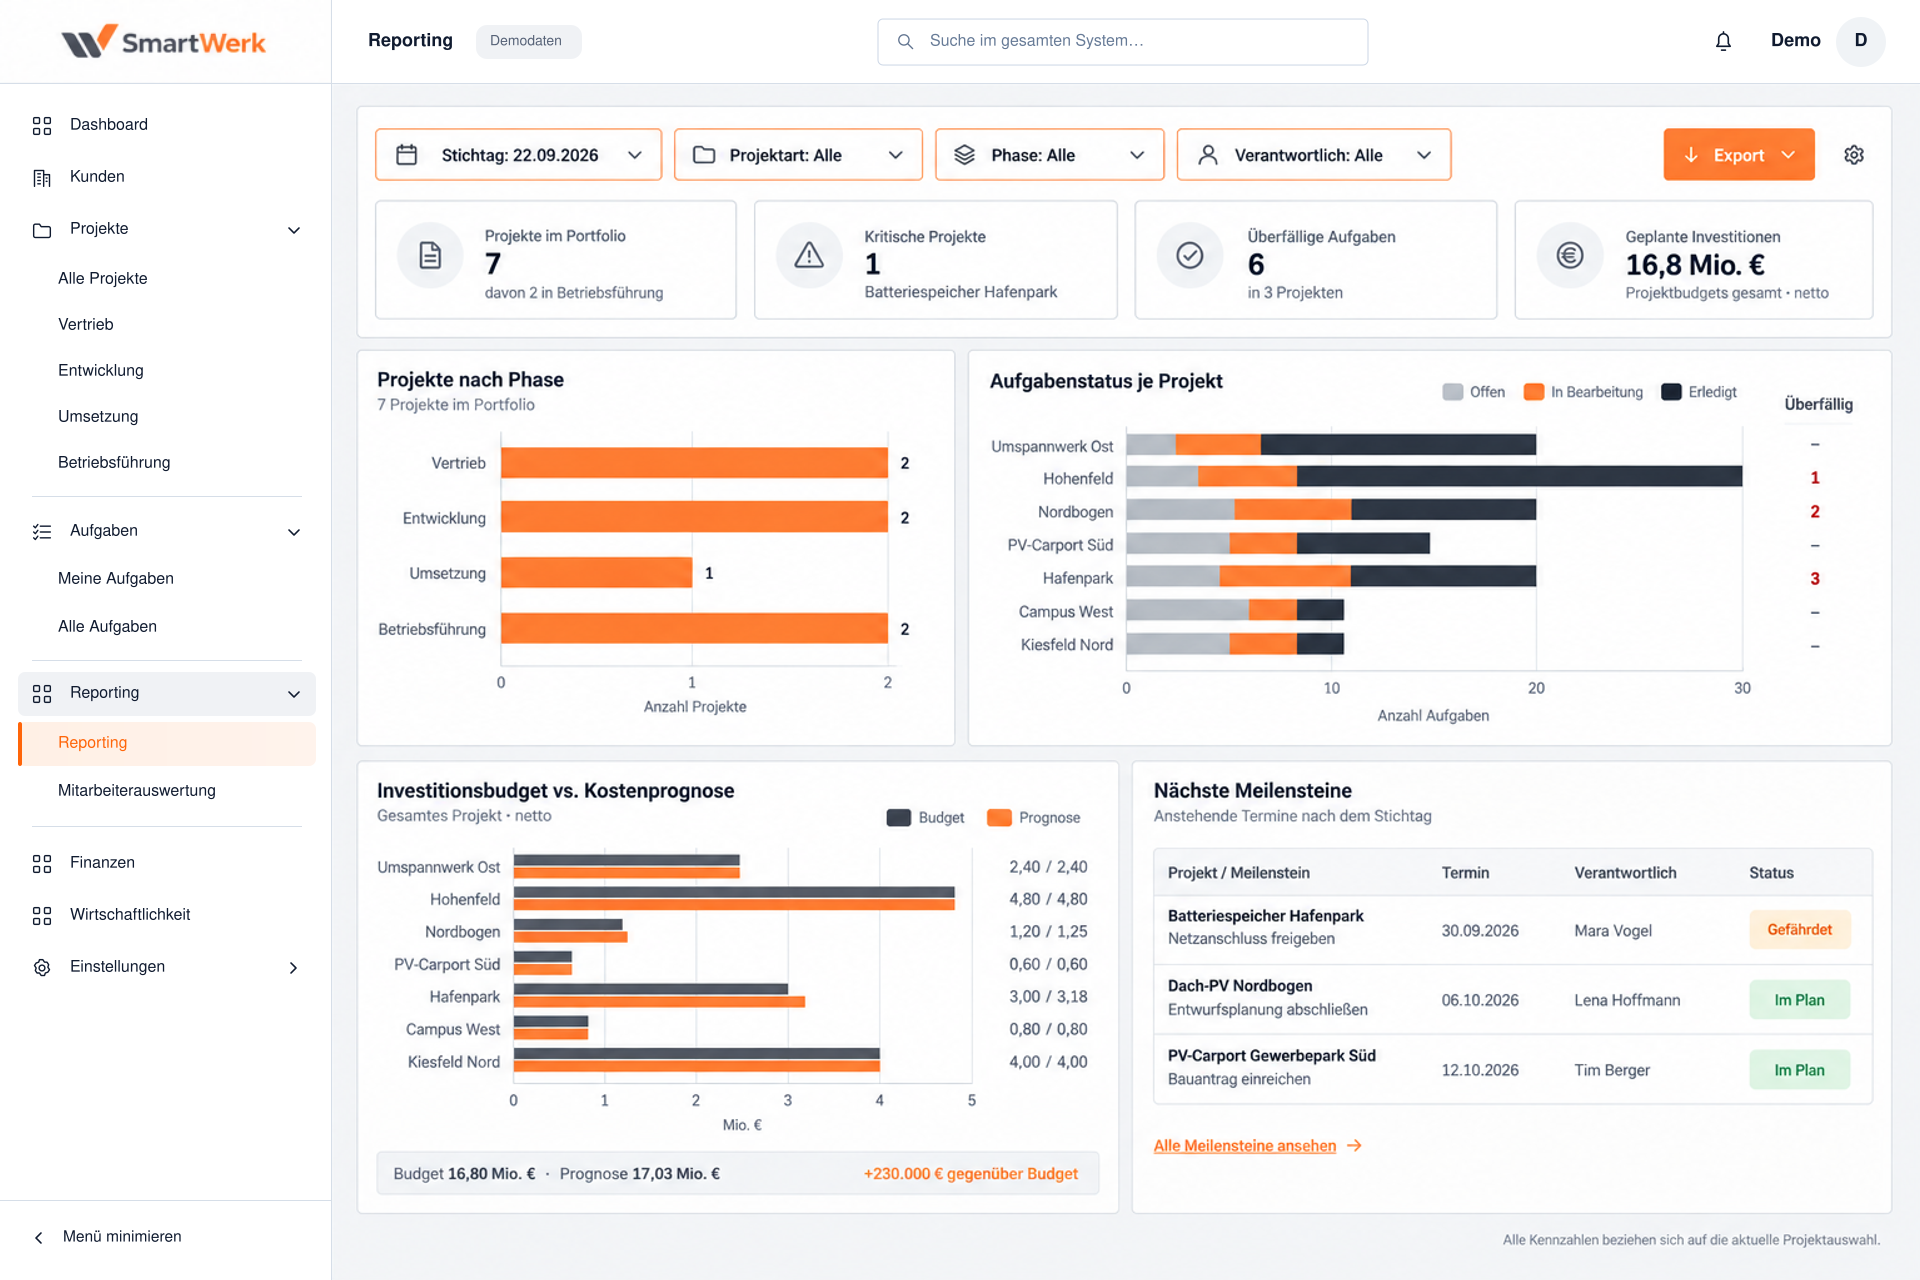Click the Gefährdet status badge

point(1799,930)
